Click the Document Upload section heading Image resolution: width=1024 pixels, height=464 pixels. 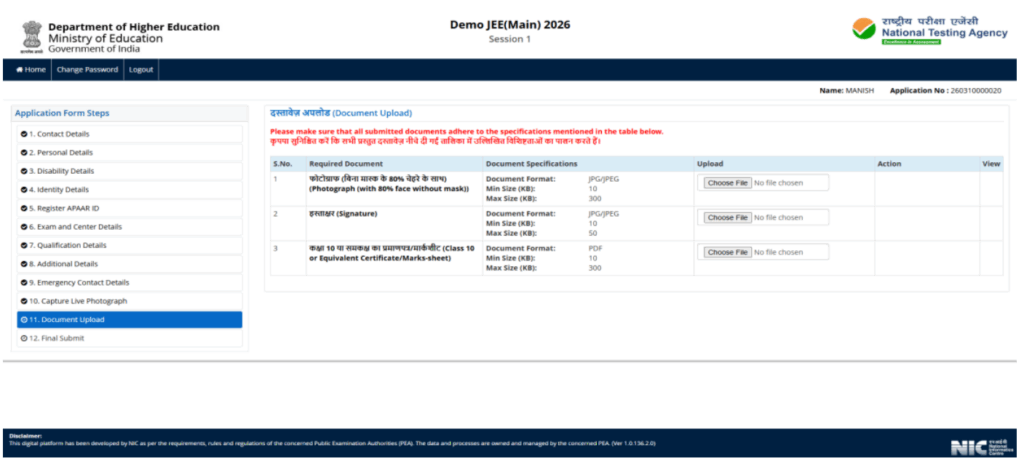point(341,113)
